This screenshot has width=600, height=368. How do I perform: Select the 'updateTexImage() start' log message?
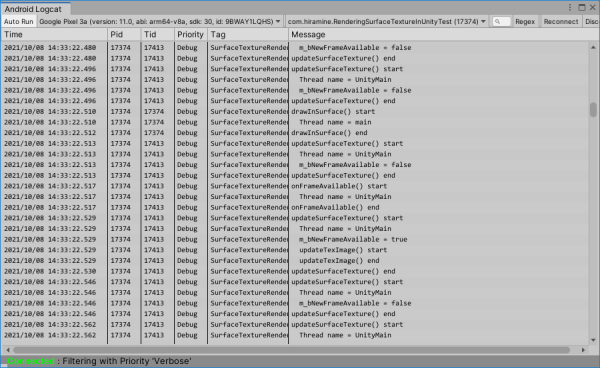343,250
